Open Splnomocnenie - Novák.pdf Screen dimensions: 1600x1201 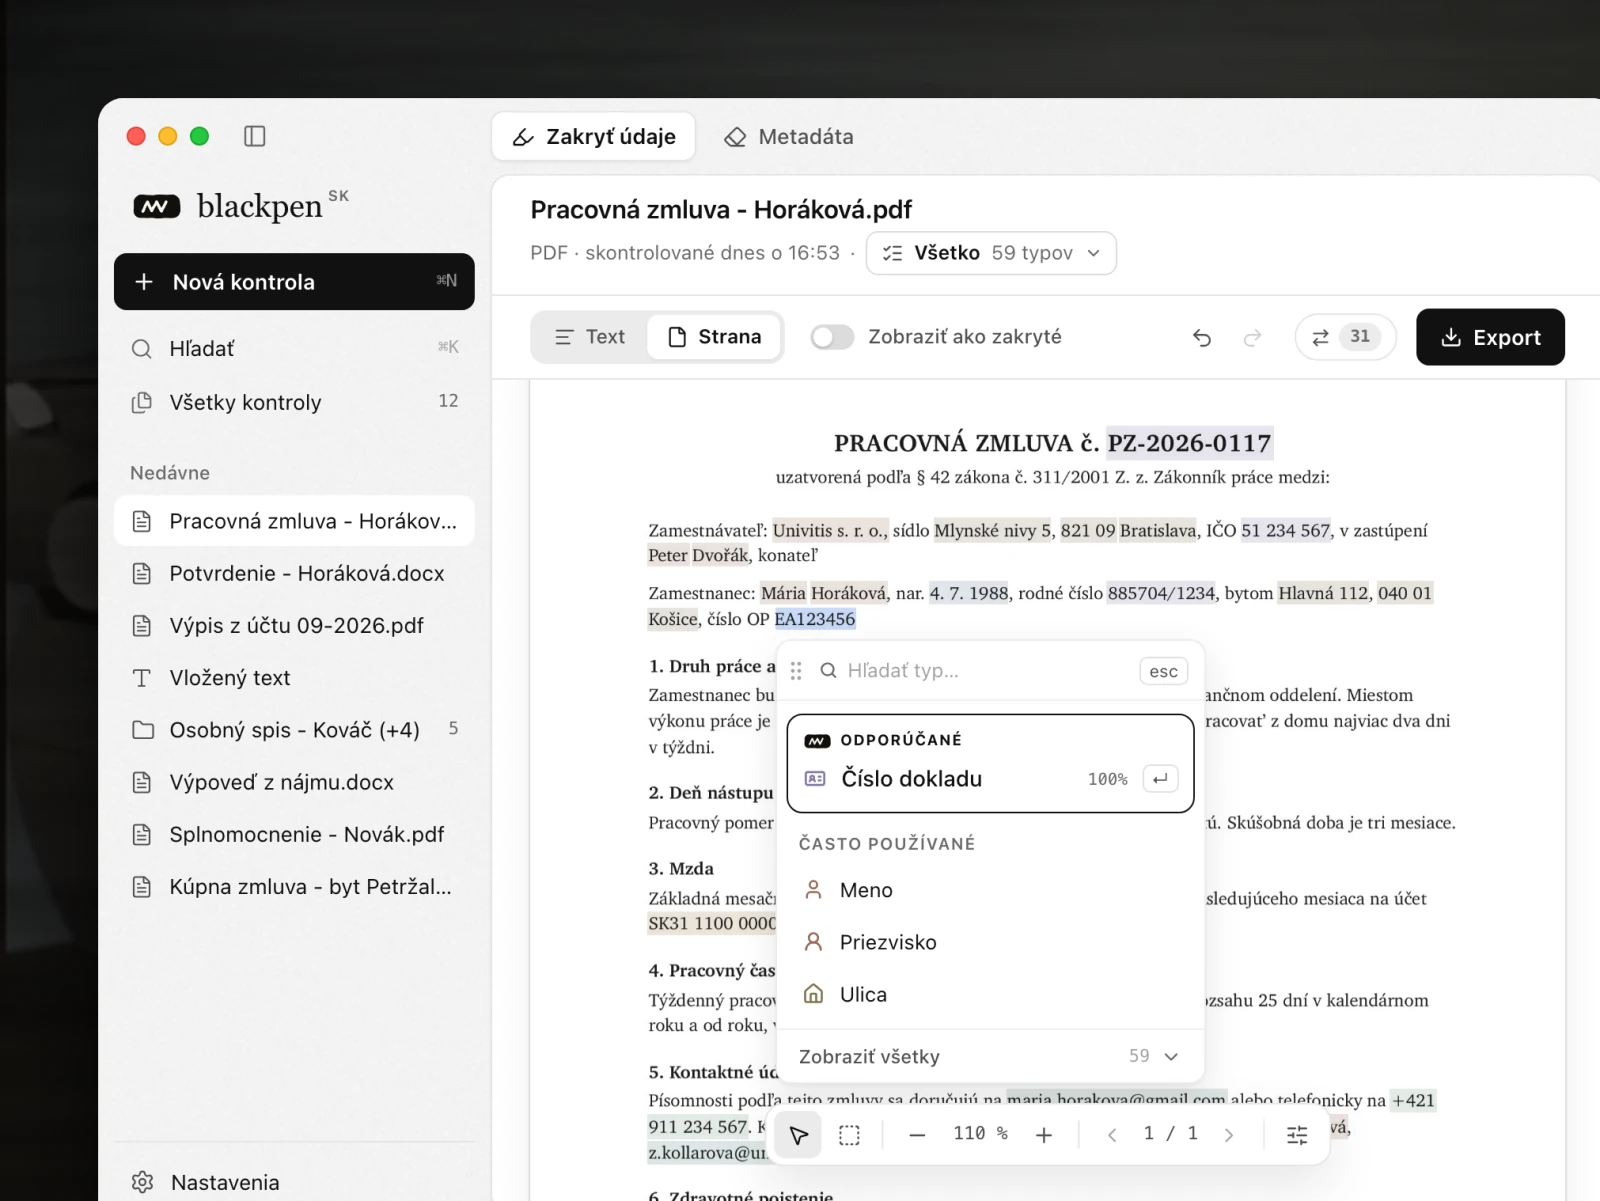(x=294, y=834)
